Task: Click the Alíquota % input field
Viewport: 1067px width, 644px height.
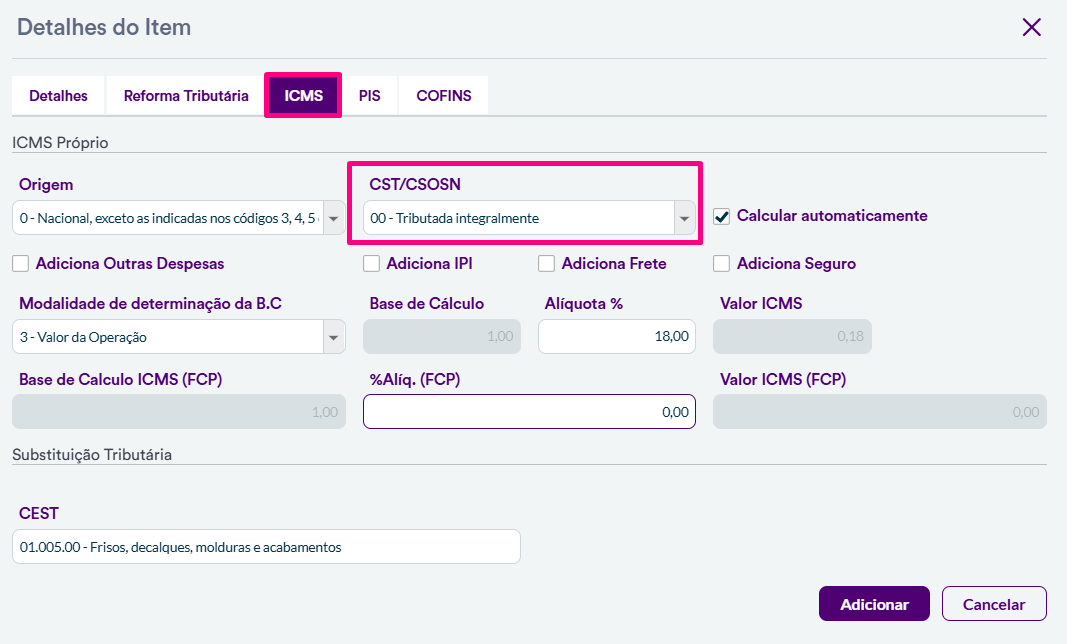Action: (x=617, y=337)
